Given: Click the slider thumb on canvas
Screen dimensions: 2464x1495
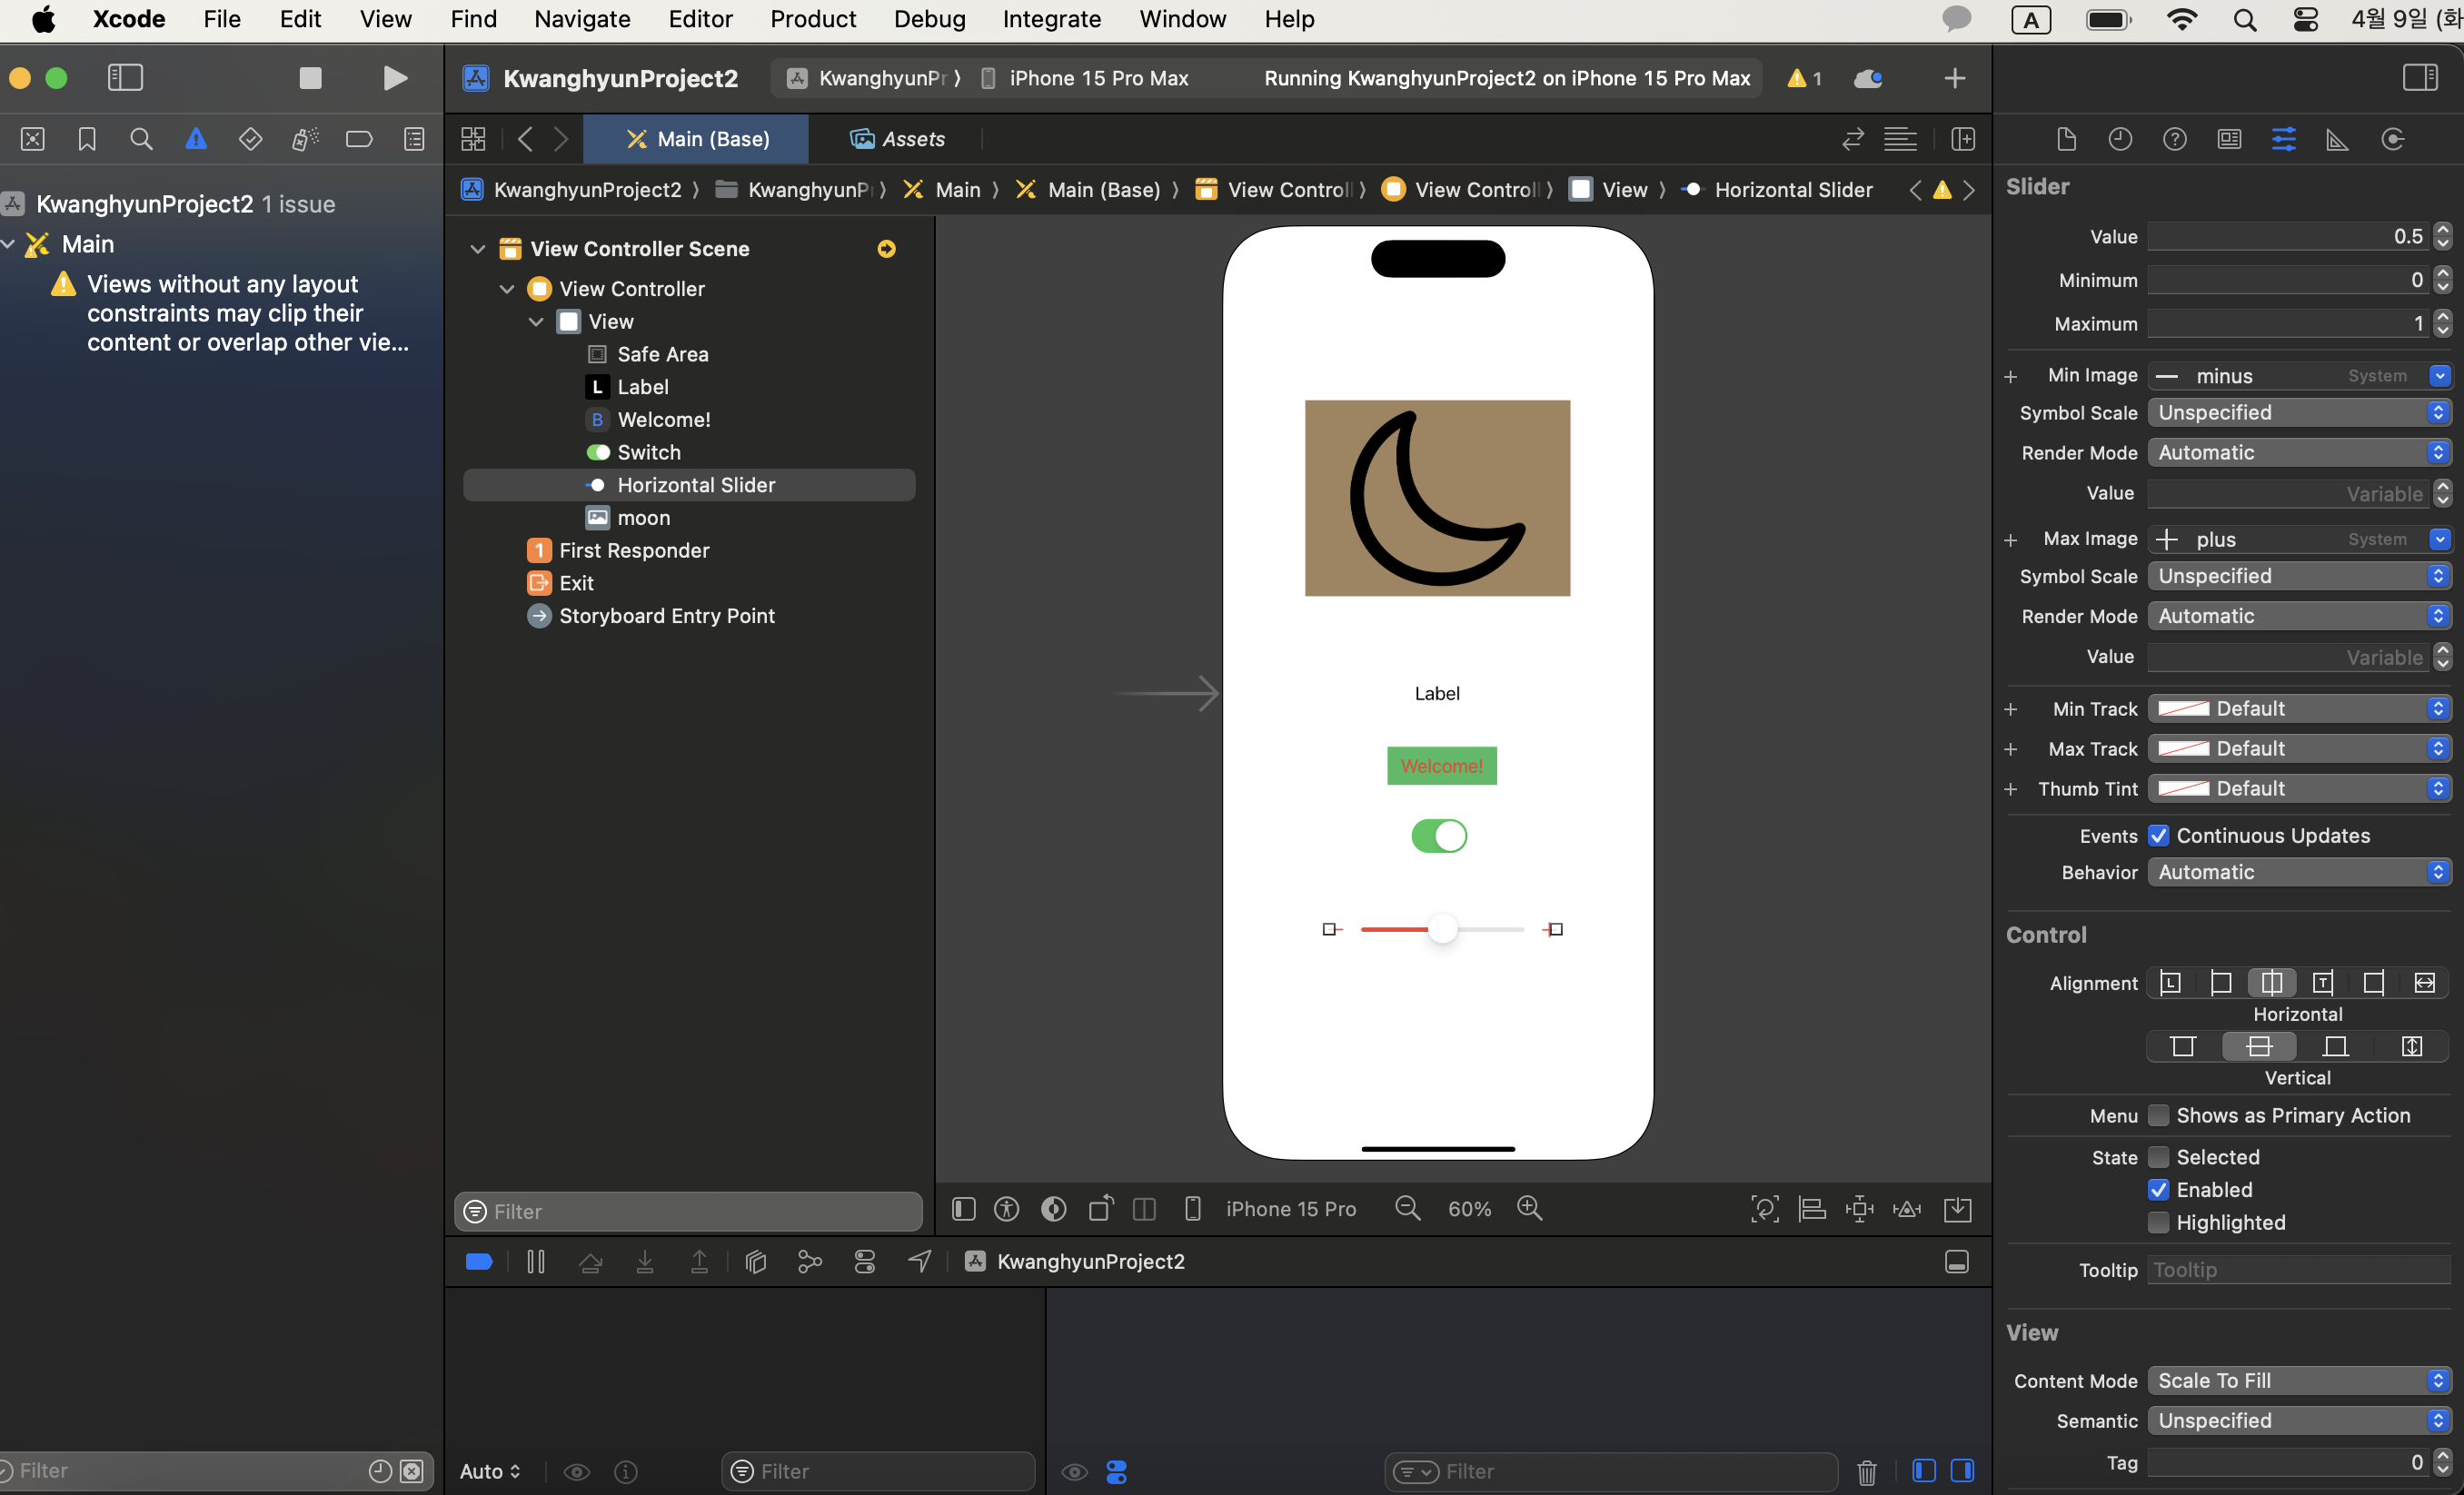Looking at the screenshot, I should click(1441, 929).
